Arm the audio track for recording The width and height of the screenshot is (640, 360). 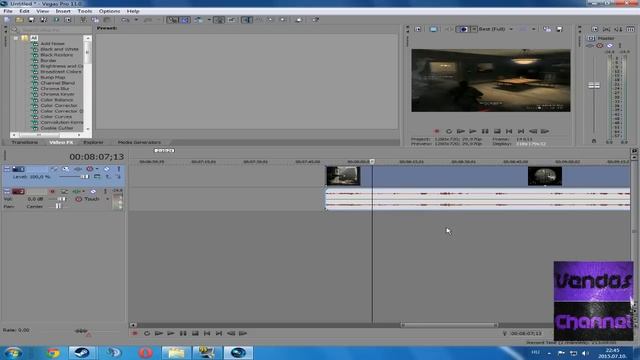(52, 191)
